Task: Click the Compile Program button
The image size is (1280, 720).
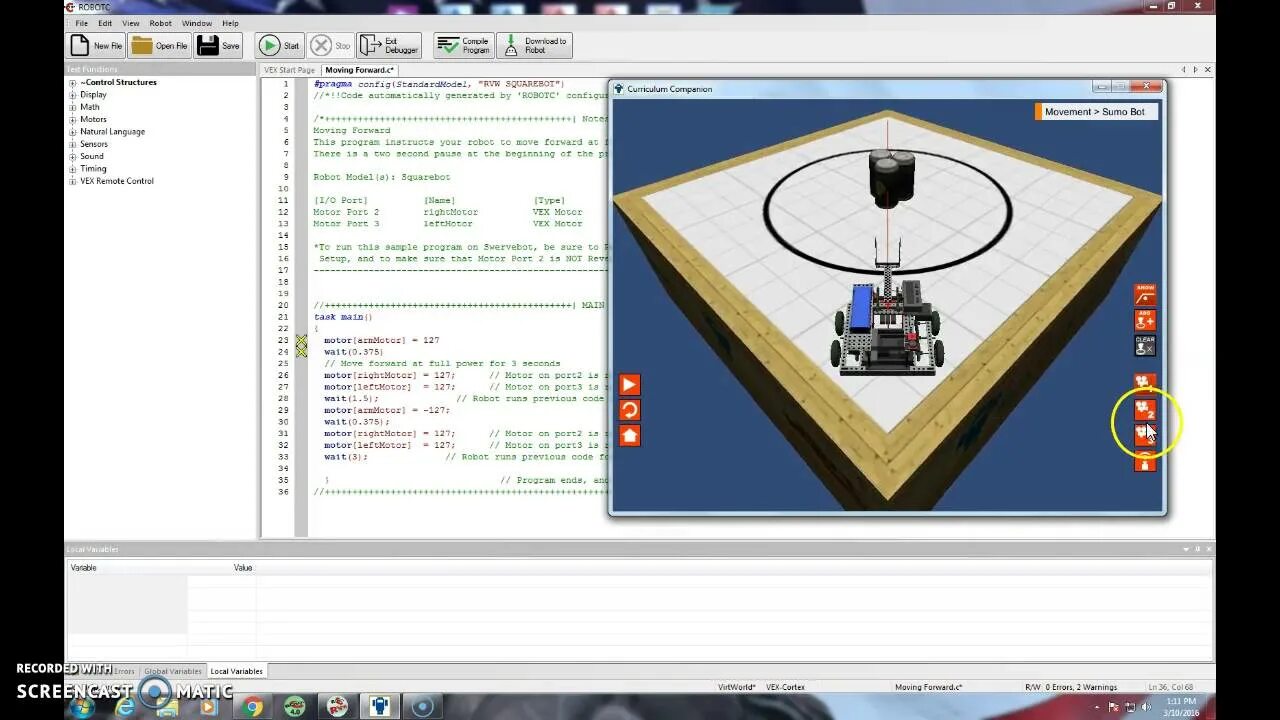Action: [464, 45]
